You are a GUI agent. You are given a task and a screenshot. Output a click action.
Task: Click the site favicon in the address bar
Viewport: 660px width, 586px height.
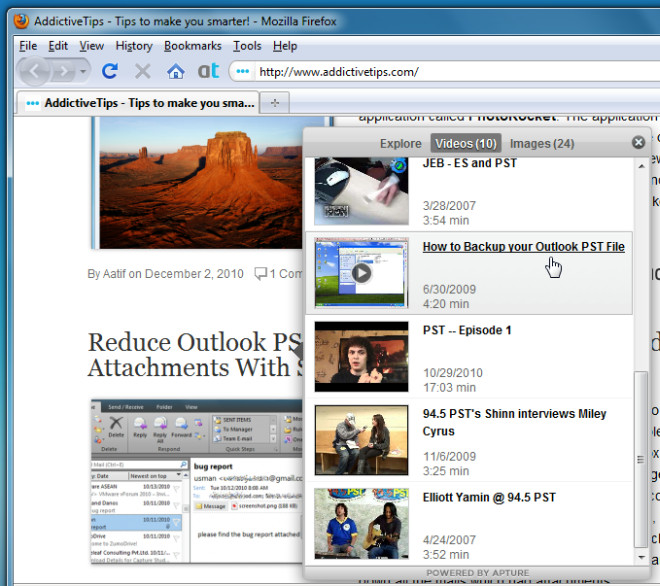click(242, 72)
